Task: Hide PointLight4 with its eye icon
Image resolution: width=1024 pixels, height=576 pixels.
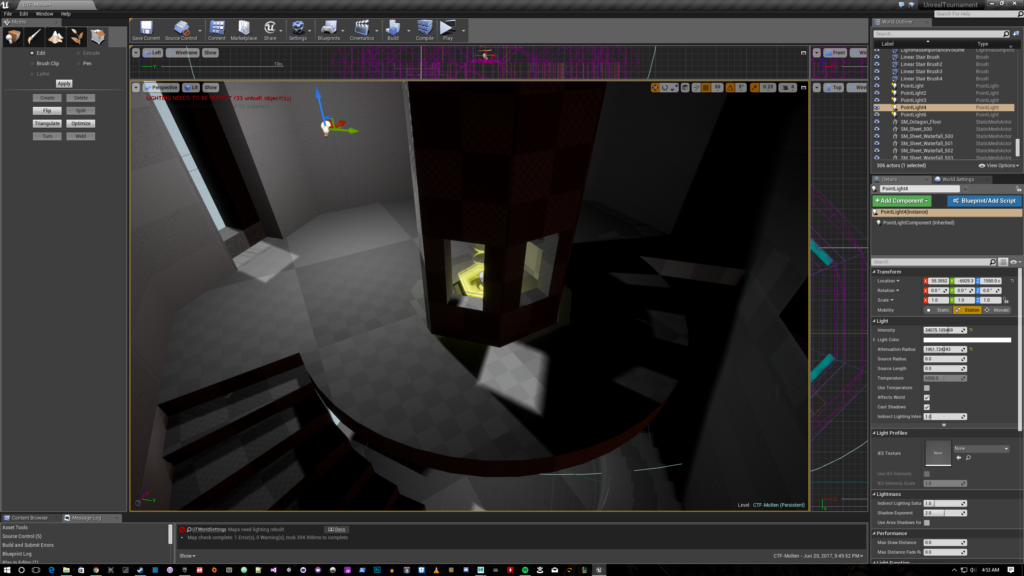Action: pyautogui.click(x=877, y=107)
